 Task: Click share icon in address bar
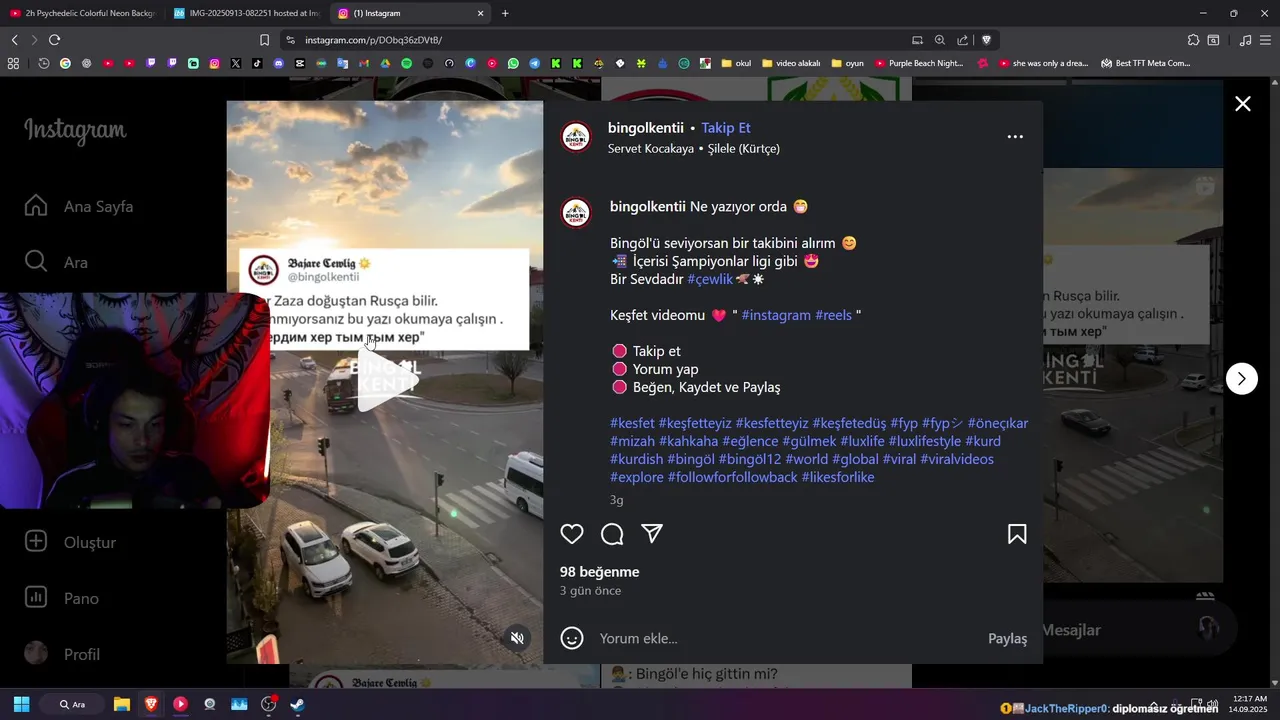coord(962,40)
